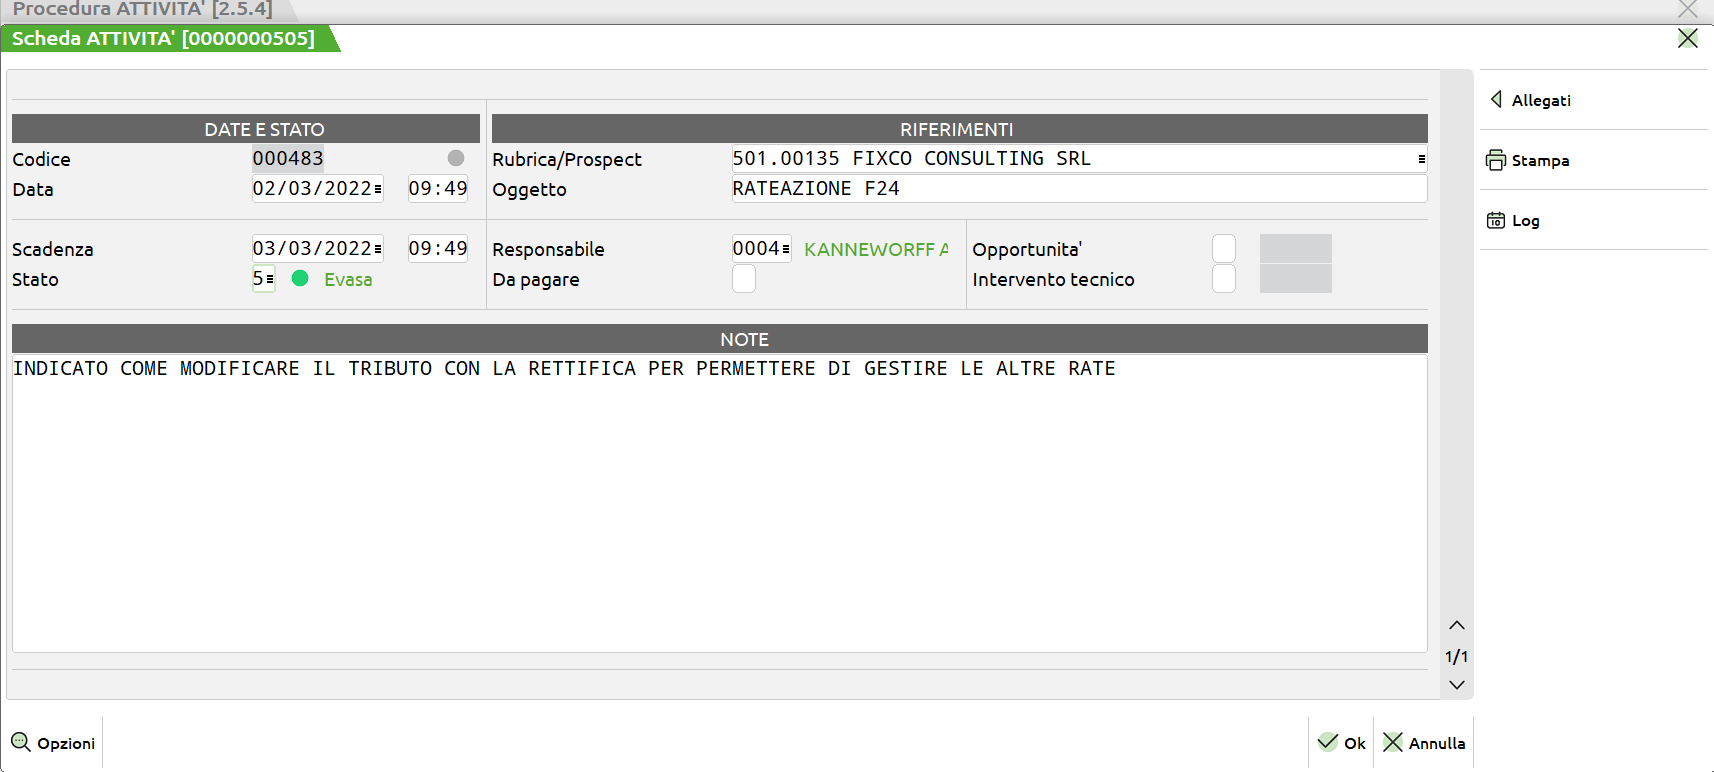The image size is (1714, 772).
Task: Go to previous page with up chevron
Action: [1457, 625]
